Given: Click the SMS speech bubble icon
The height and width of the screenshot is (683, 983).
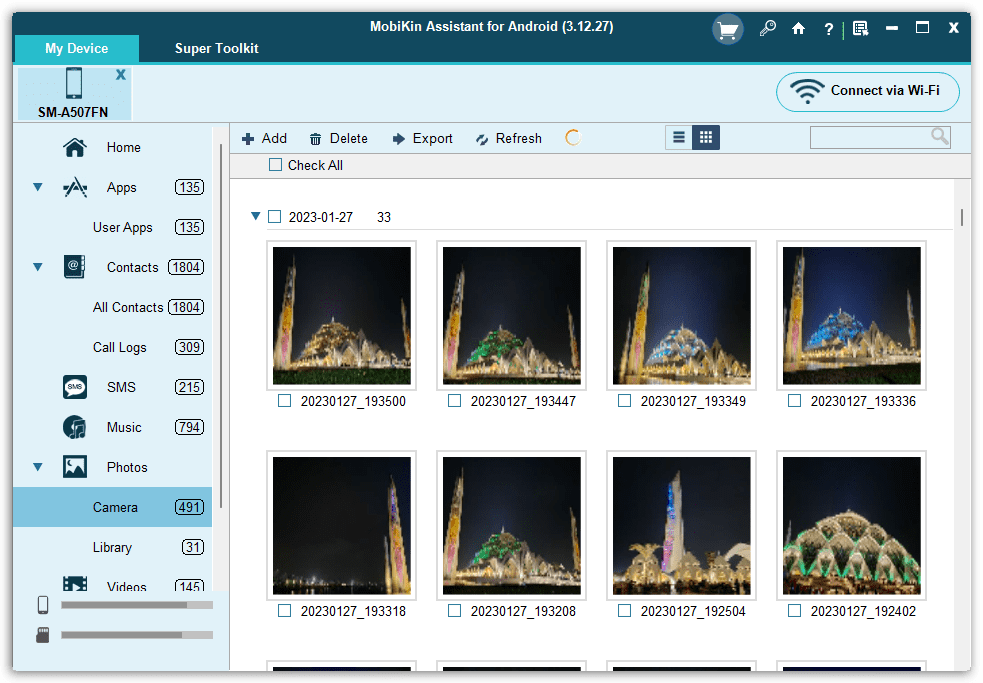Looking at the screenshot, I should (75, 387).
